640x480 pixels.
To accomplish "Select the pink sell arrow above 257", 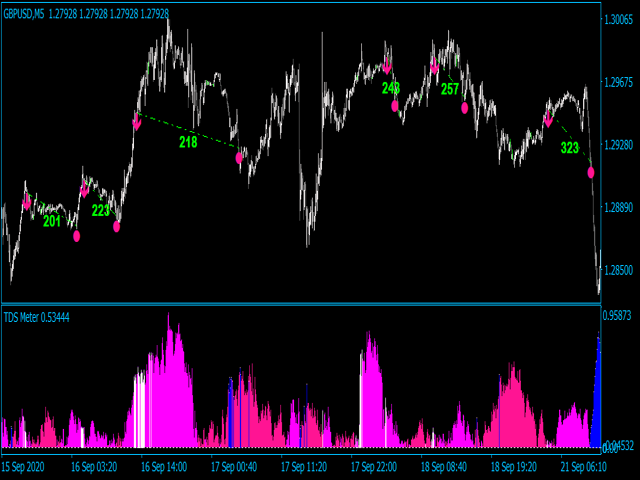I will click(434, 67).
